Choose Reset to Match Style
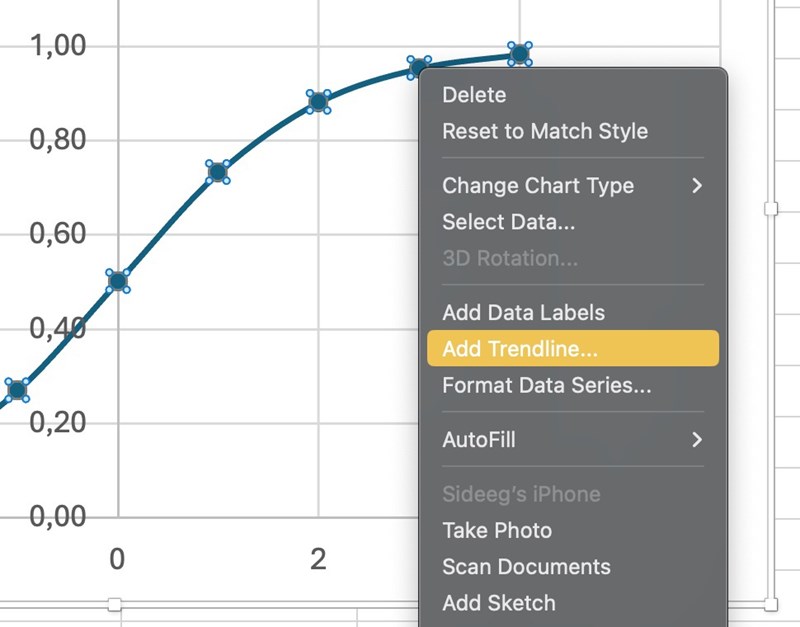The height and width of the screenshot is (627, 800). 544,131
